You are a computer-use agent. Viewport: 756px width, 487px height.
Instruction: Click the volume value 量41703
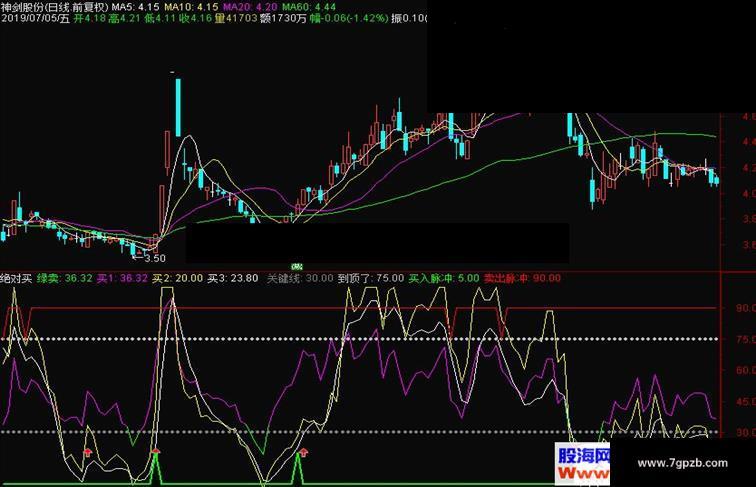coord(236,19)
